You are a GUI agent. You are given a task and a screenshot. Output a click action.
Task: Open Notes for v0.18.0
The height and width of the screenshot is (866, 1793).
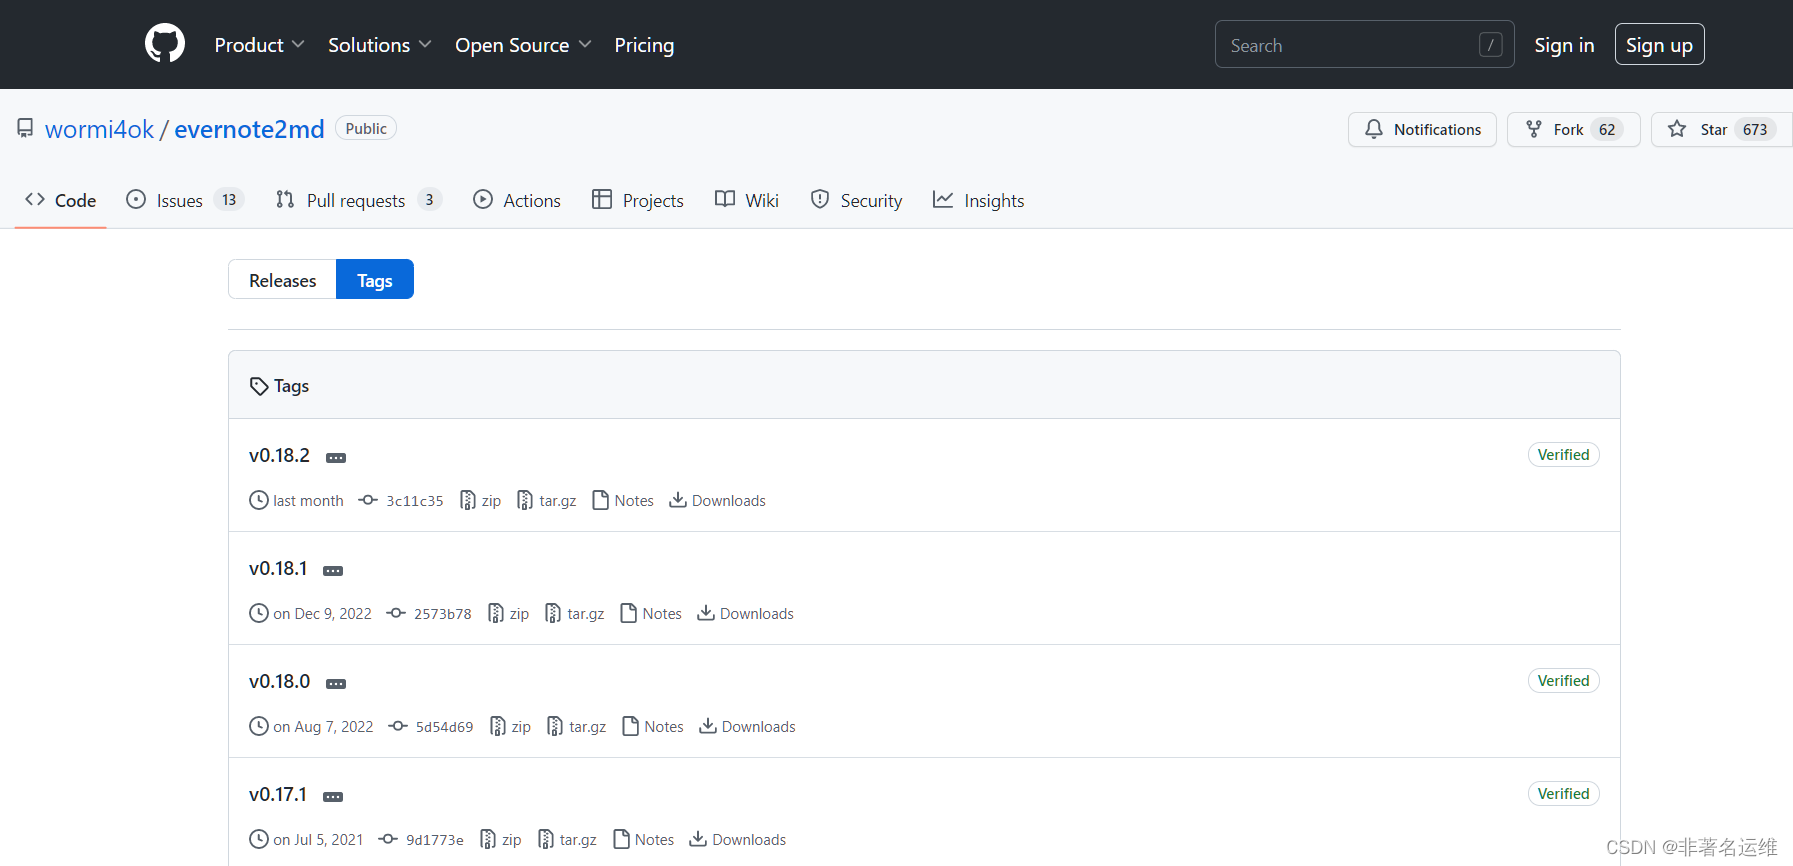coord(653,727)
